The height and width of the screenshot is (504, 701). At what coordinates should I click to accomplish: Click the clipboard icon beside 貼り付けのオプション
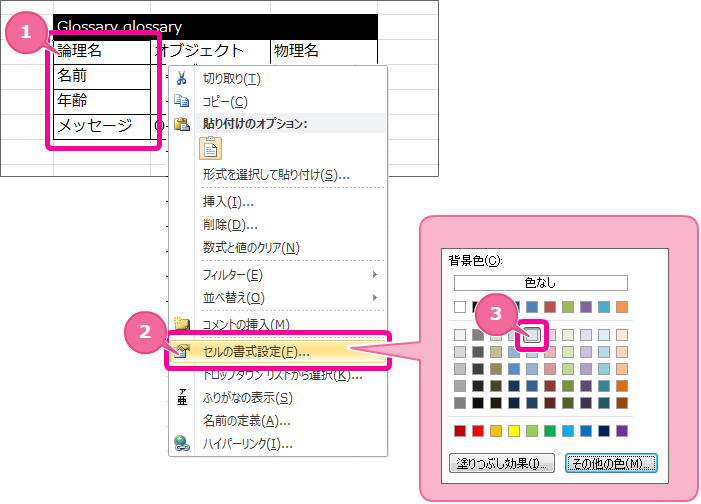pyautogui.click(x=182, y=123)
